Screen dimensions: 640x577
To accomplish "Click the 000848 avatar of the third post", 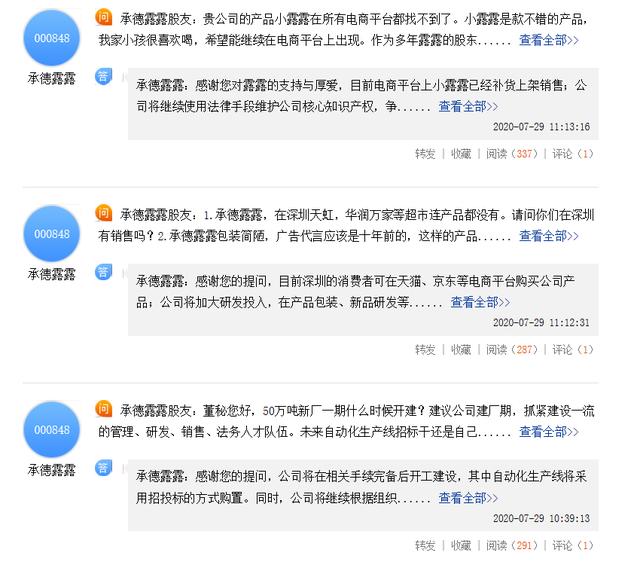I will pyautogui.click(x=52, y=428).
